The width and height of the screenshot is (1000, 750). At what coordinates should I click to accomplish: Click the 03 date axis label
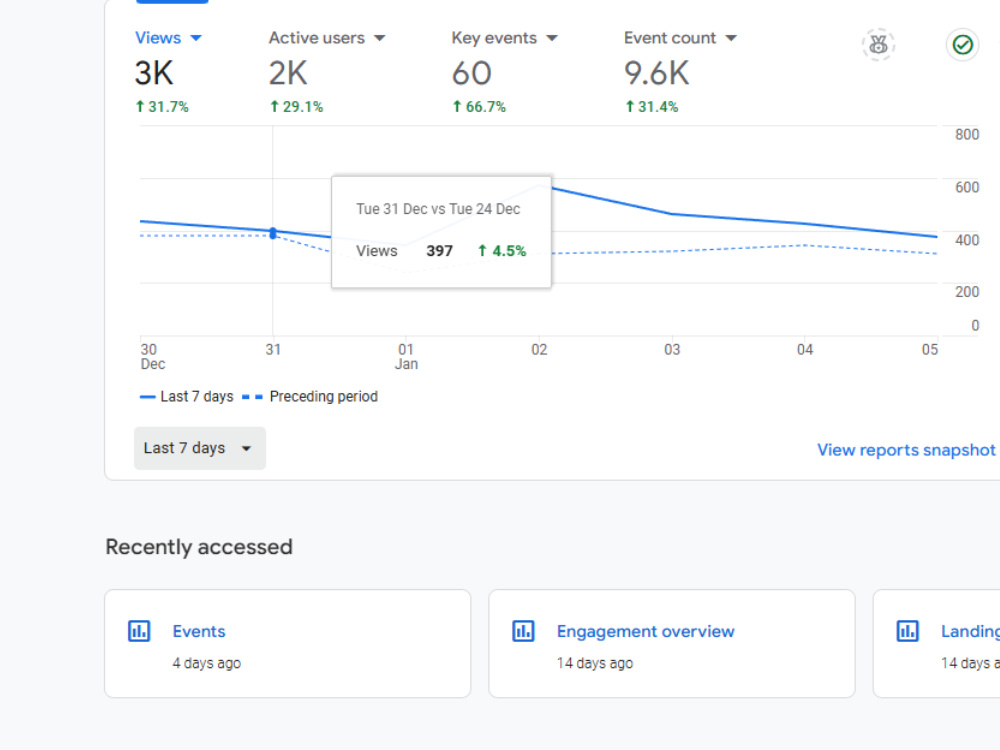pyautogui.click(x=672, y=349)
